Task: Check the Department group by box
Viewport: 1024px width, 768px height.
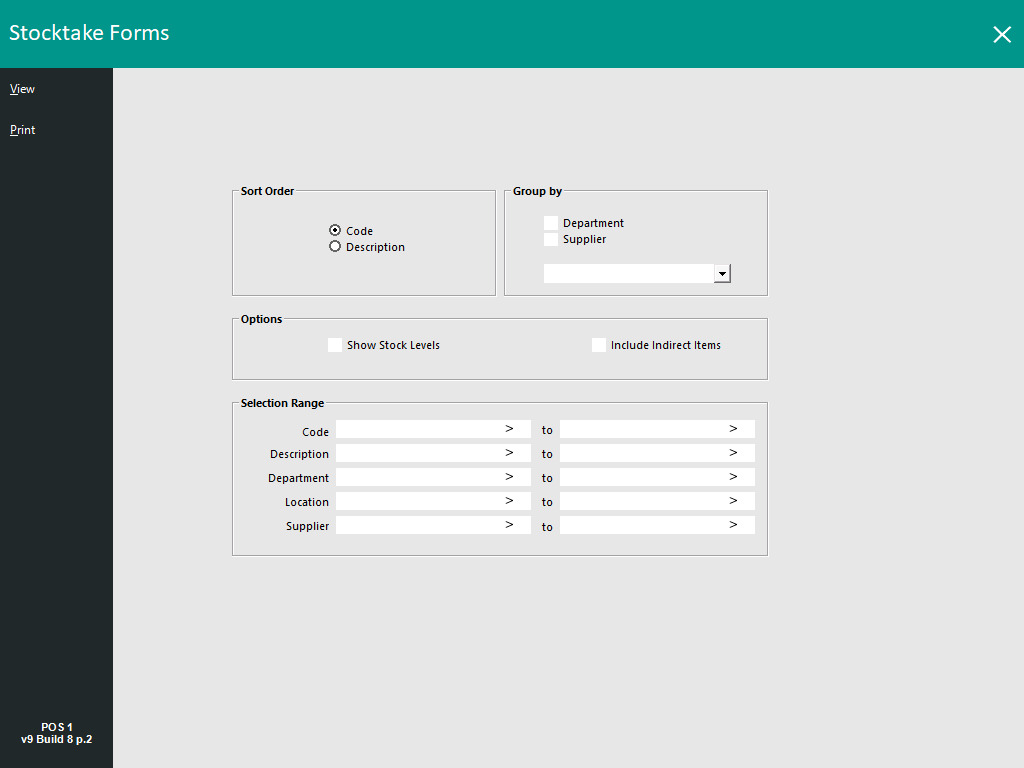Action: 550,222
